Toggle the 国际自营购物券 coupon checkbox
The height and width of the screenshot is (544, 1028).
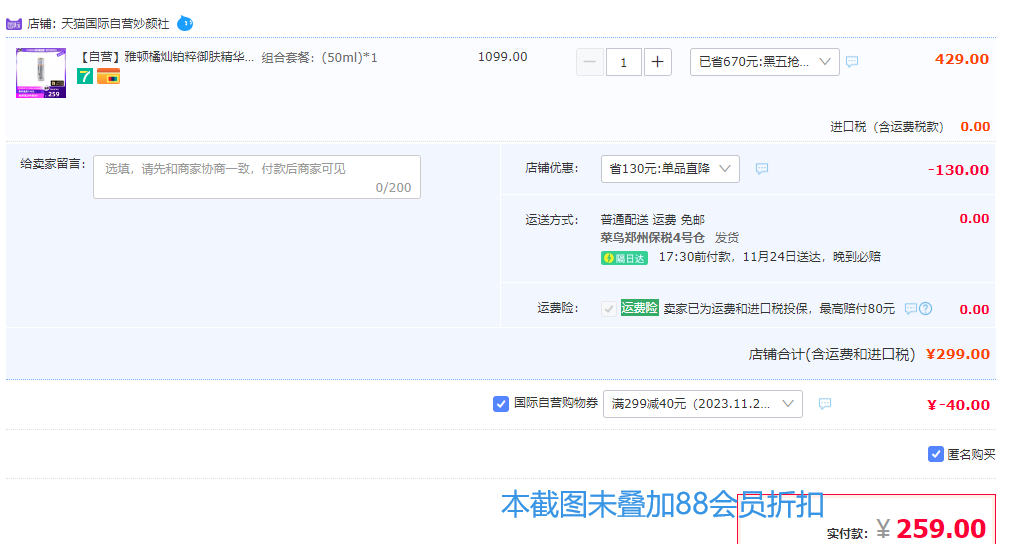point(501,404)
